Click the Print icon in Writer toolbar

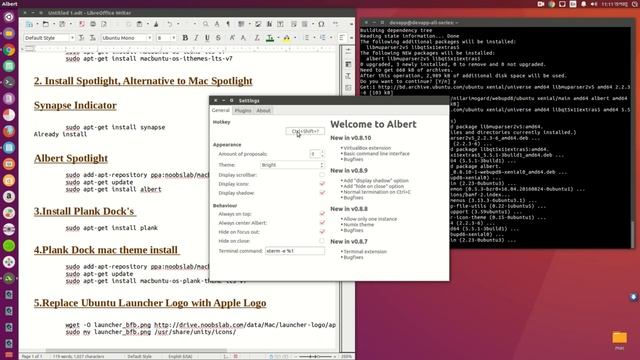point(93,24)
